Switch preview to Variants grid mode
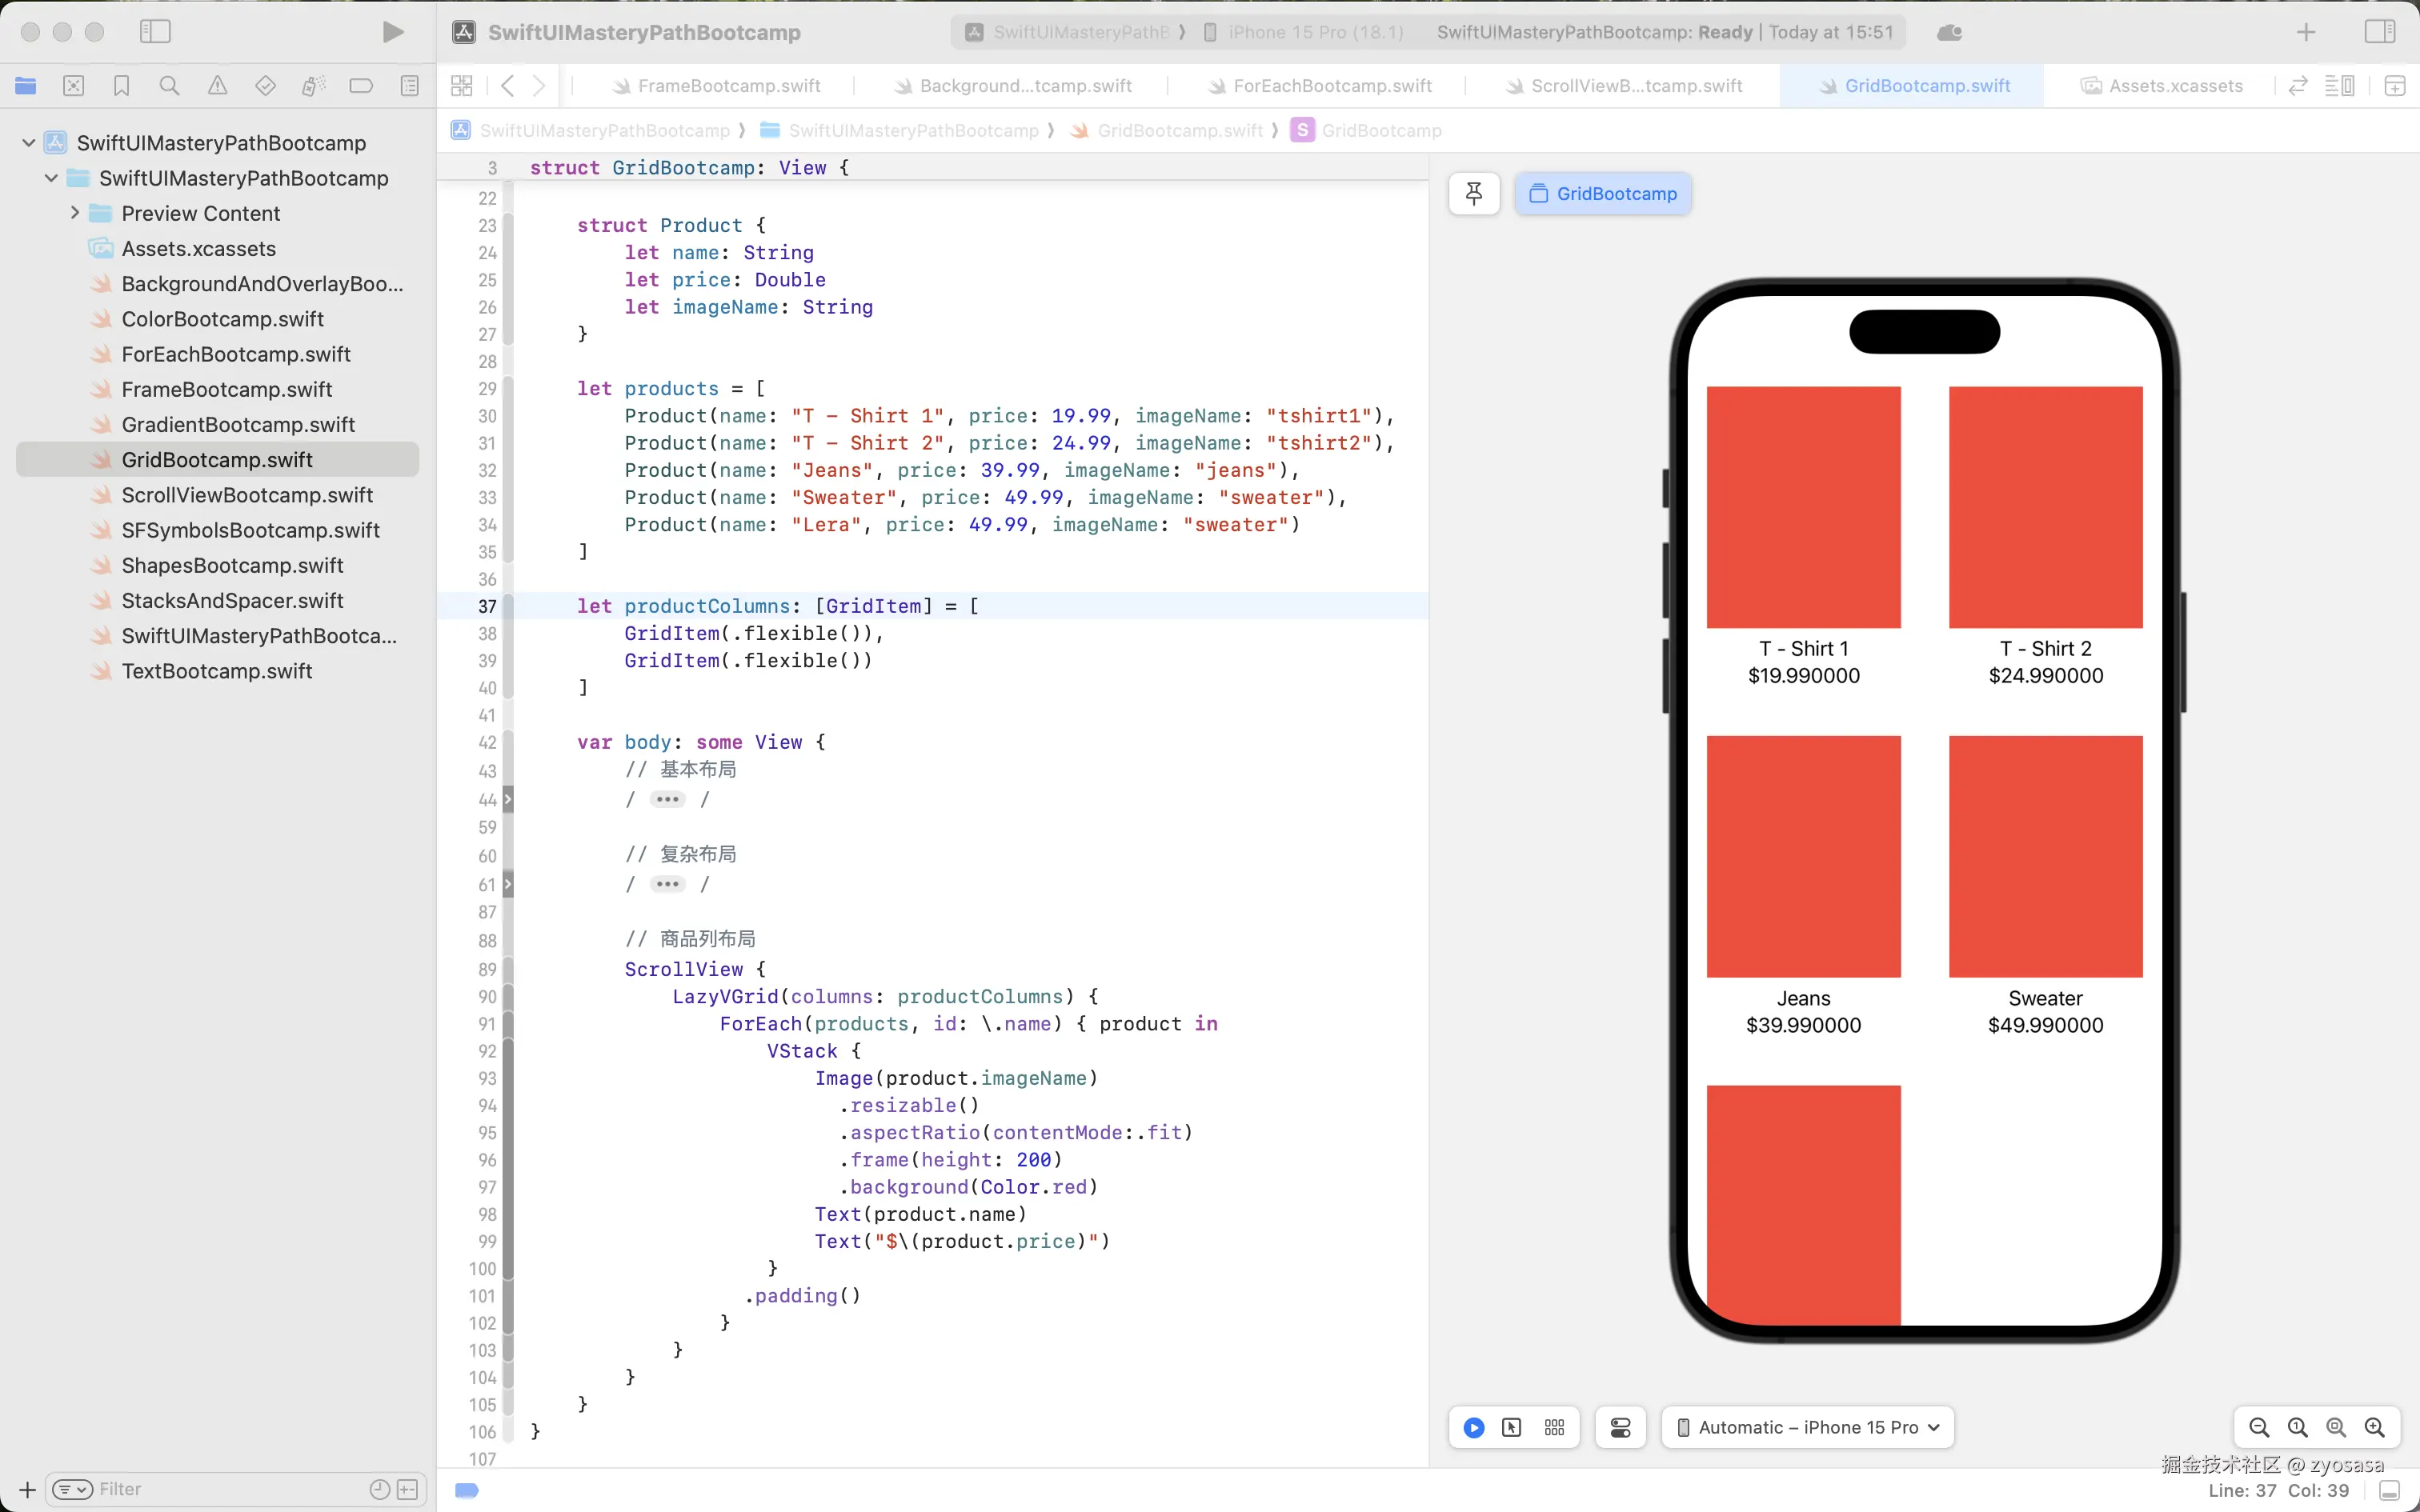The height and width of the screenshot is (1512, 2420). point(1554,1428)
